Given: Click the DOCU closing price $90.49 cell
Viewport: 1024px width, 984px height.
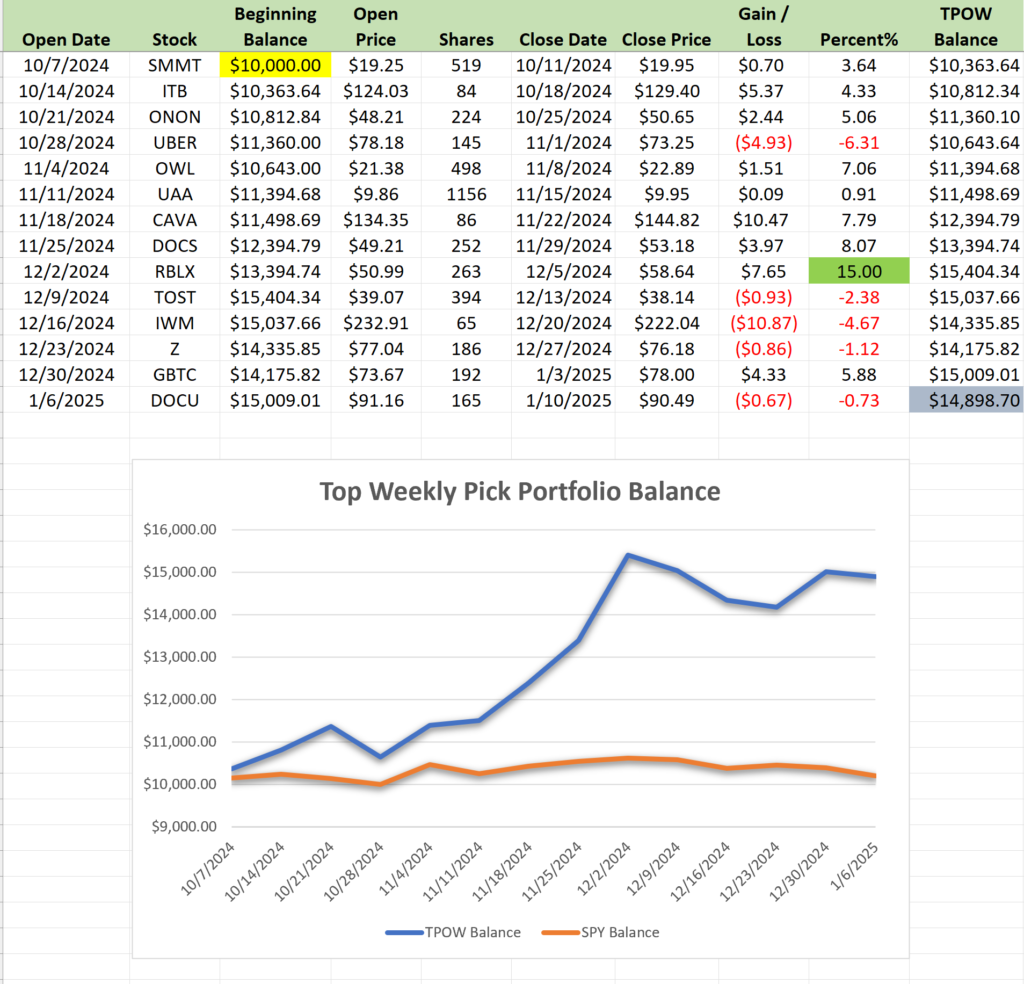Looking at the screenshot, I should coord(666,399).
